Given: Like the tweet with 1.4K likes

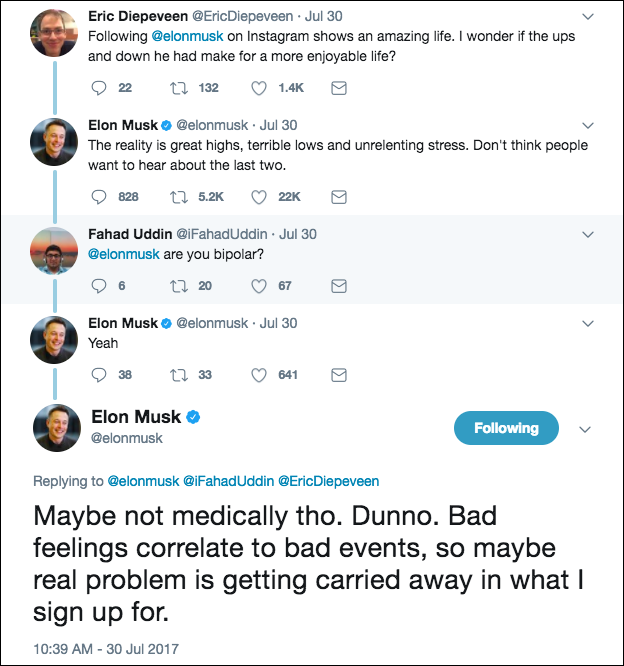Looking at the screenshot, I should (x=258, y=88).
